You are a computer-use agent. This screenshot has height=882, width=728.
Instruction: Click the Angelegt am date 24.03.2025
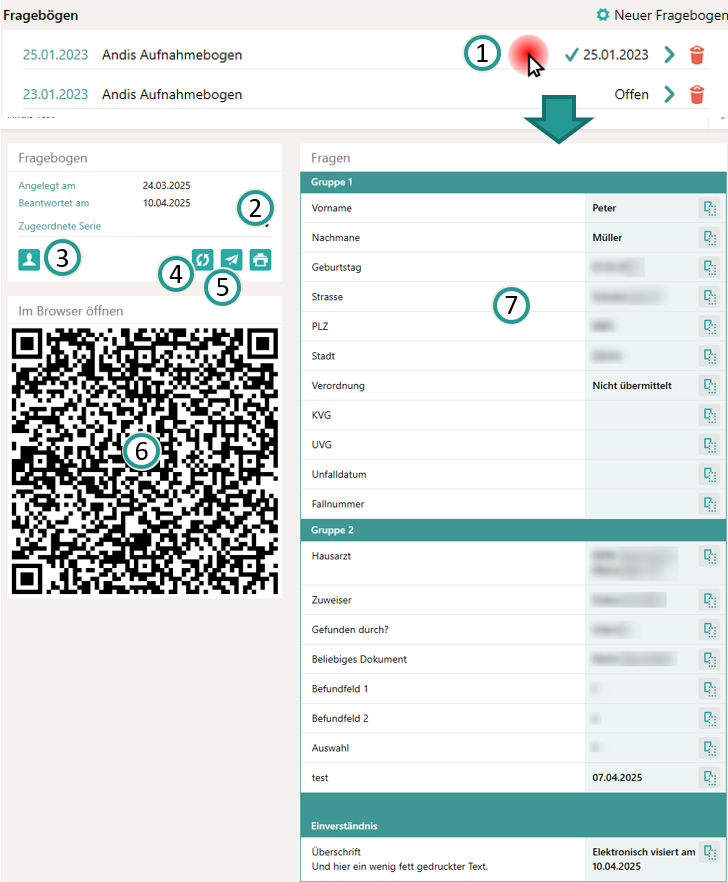coord(167,186)
